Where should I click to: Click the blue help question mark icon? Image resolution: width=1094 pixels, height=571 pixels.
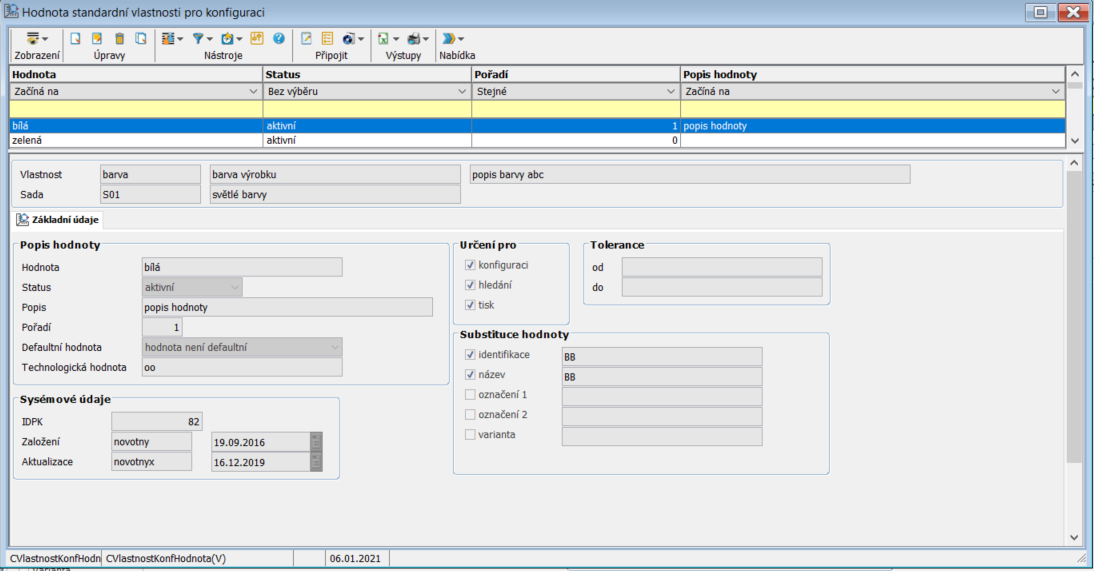[x=279, y=39]
